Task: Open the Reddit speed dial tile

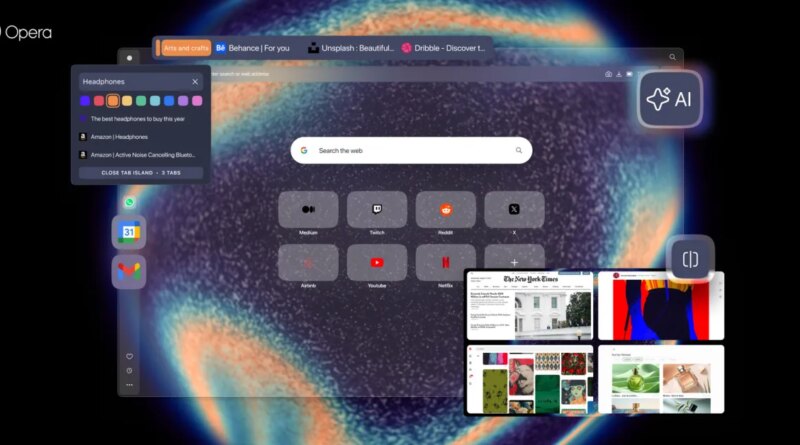Action: (x=446, y=210)
